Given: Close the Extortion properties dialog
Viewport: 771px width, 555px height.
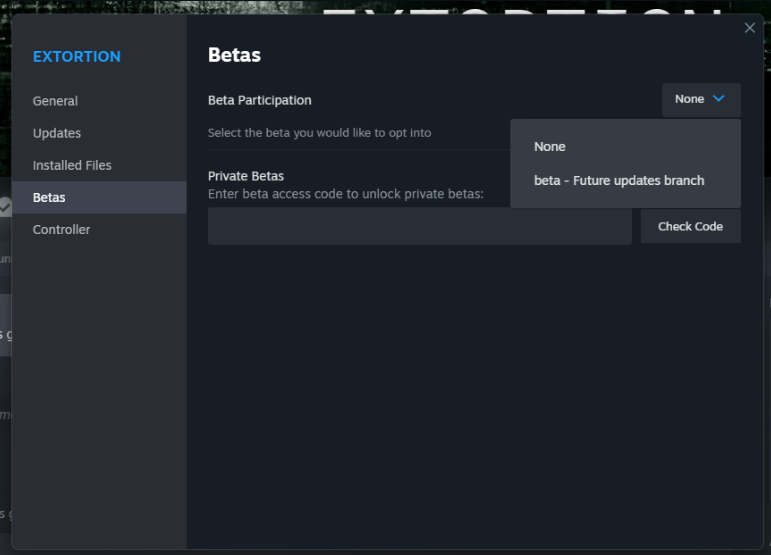Looking at the screenshot, I should [x=749, y=28].
